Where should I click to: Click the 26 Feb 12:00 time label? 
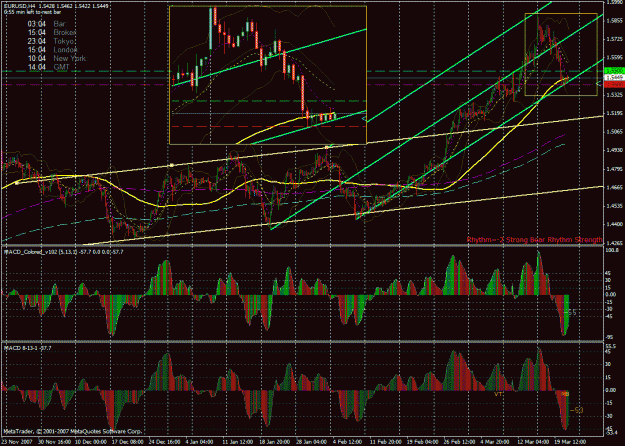point(459,442)
